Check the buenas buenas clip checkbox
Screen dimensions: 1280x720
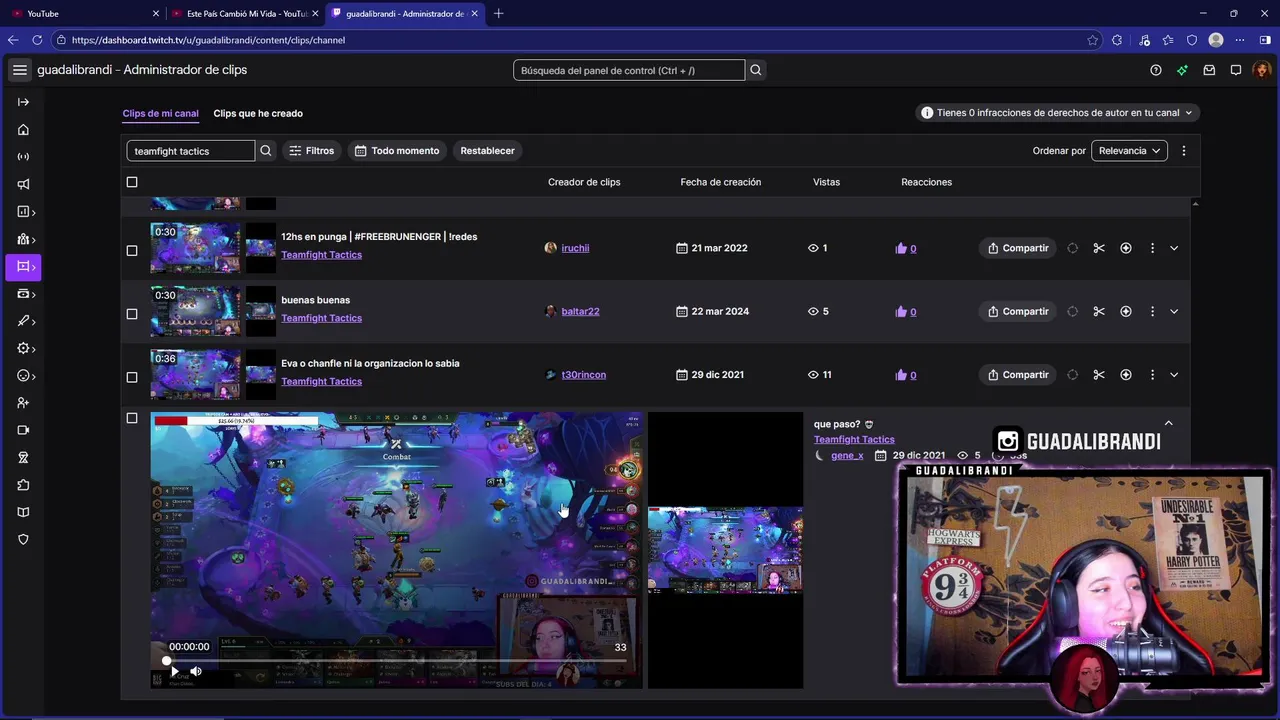pos(132,314)
